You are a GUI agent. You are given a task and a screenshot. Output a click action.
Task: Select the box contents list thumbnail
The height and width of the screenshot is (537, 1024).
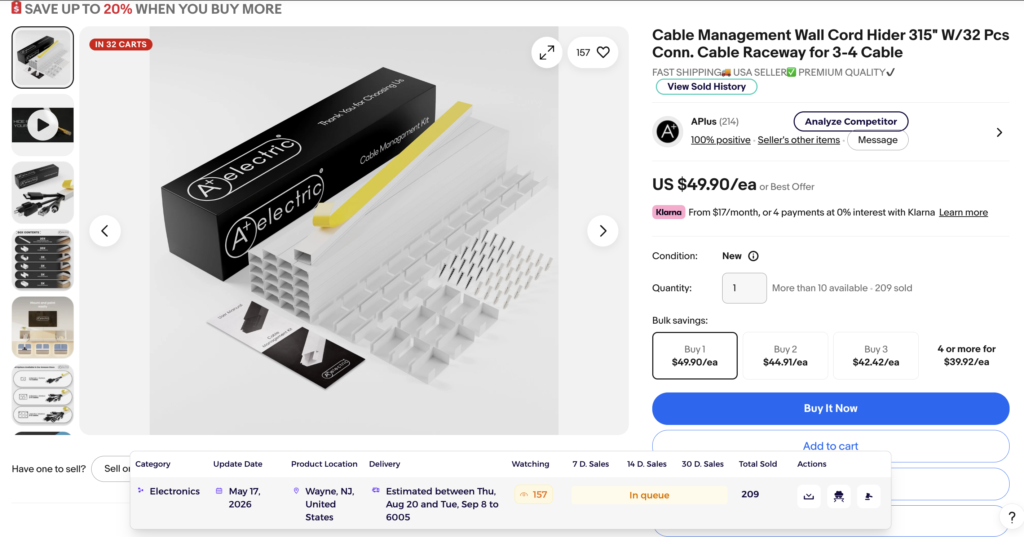tap(42, 260)
